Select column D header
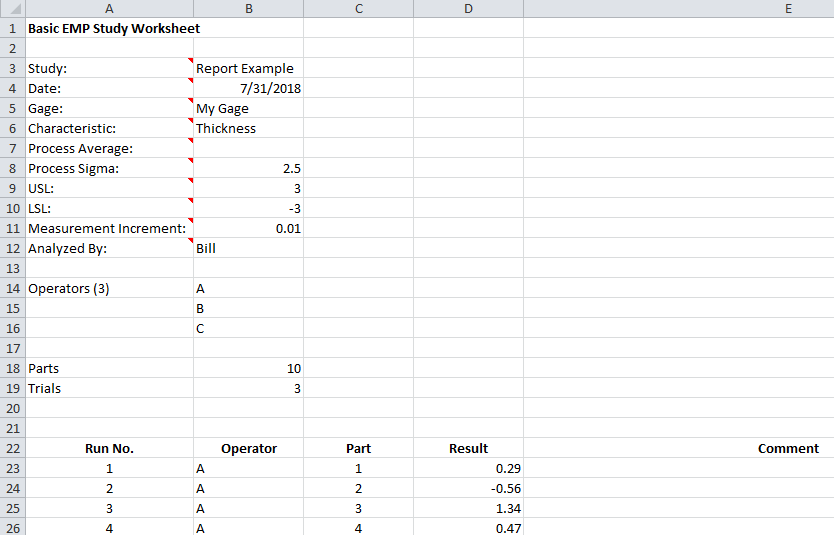Viewport: 834px width, 535px height. 469,9
